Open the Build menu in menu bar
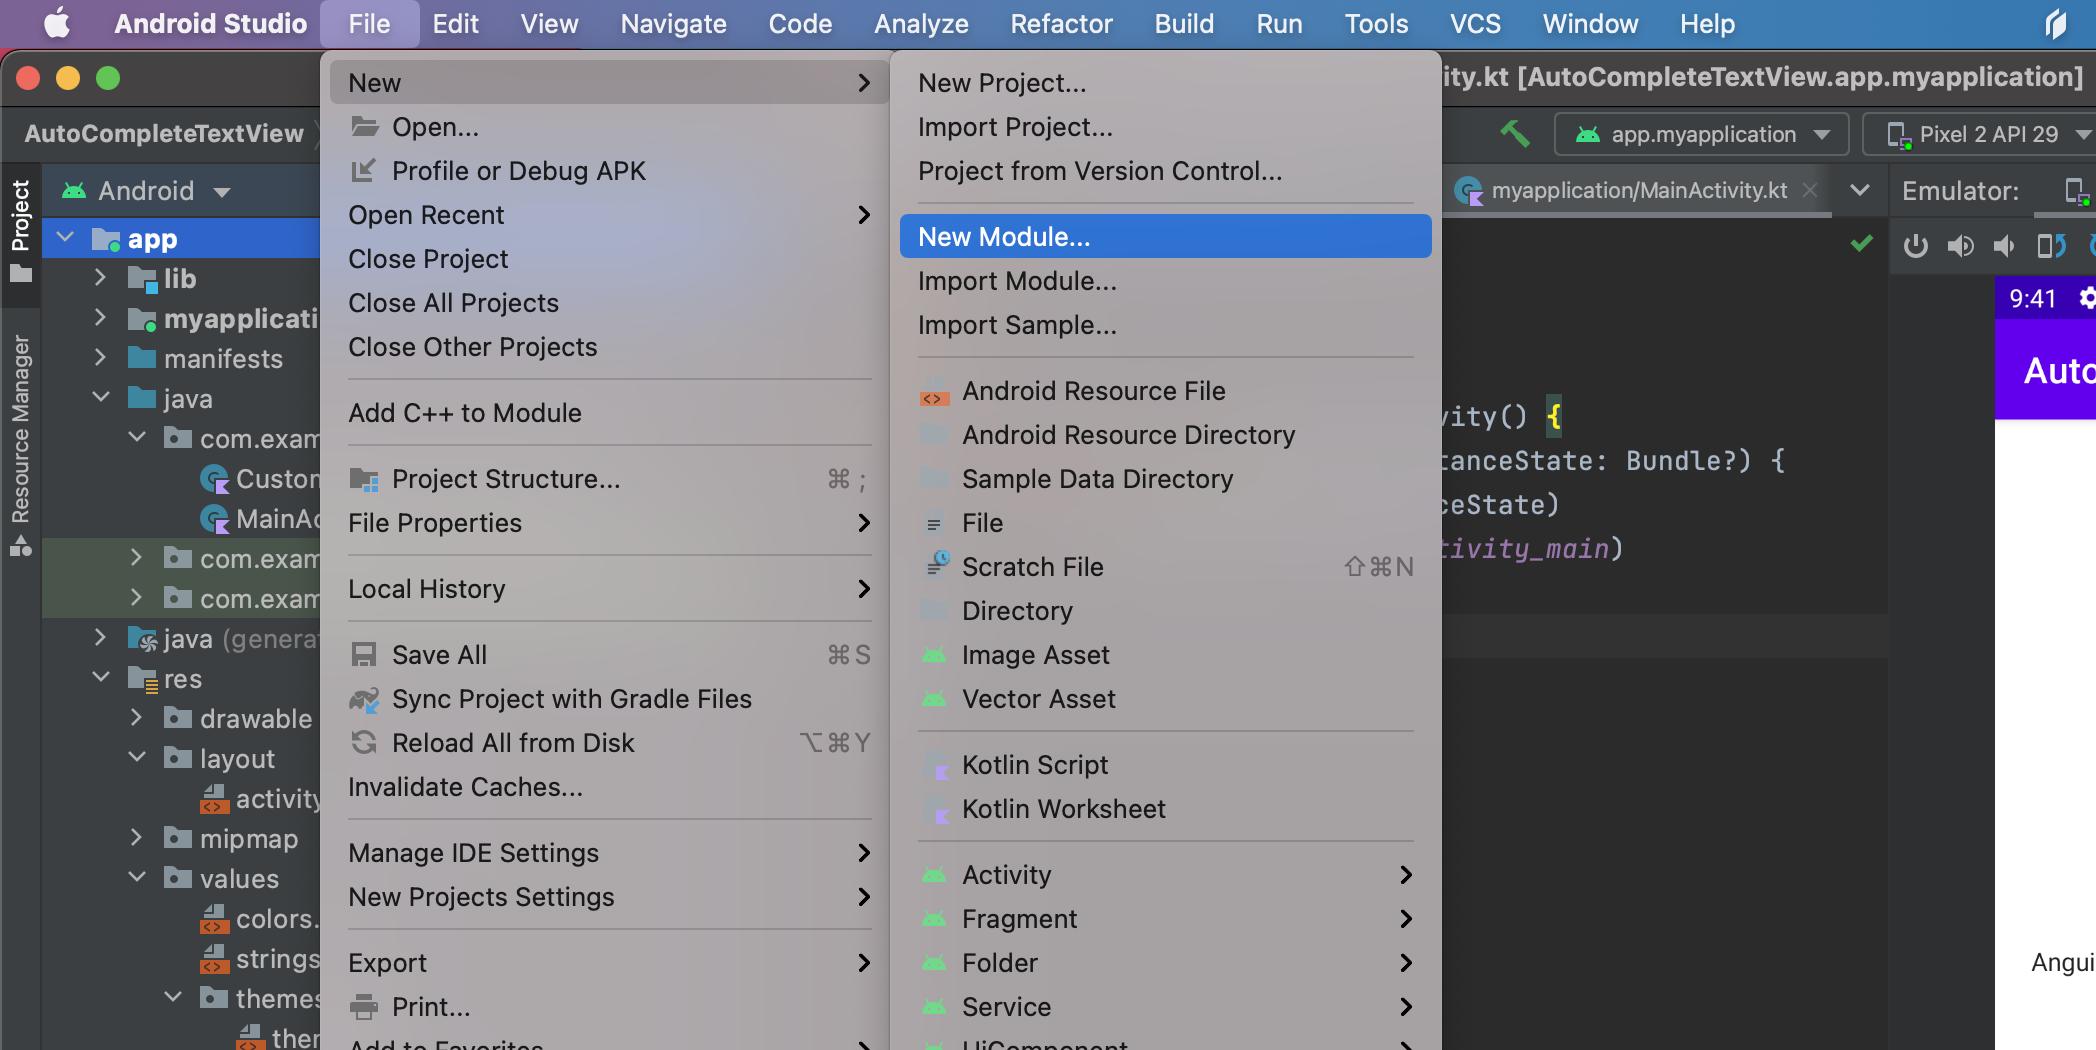This screenshot has height=1050, width=2096. point(1184,24)
